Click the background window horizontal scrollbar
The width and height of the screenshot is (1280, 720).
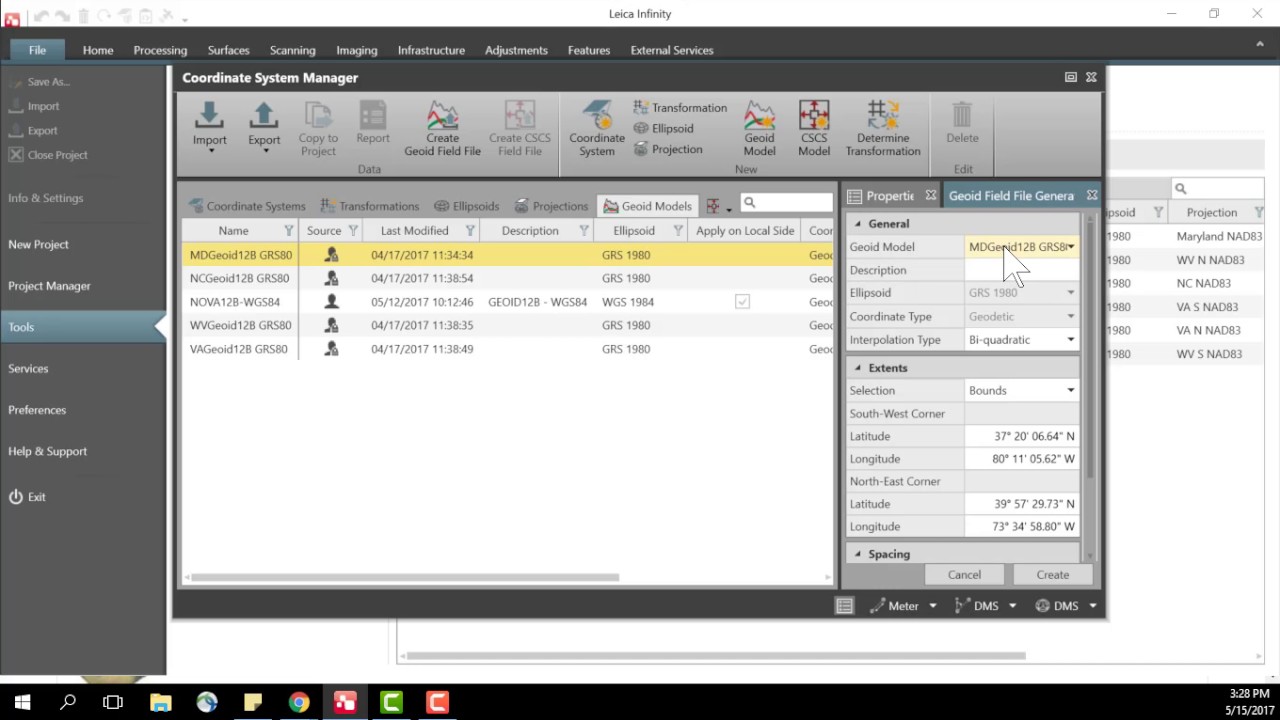point(716,656)
